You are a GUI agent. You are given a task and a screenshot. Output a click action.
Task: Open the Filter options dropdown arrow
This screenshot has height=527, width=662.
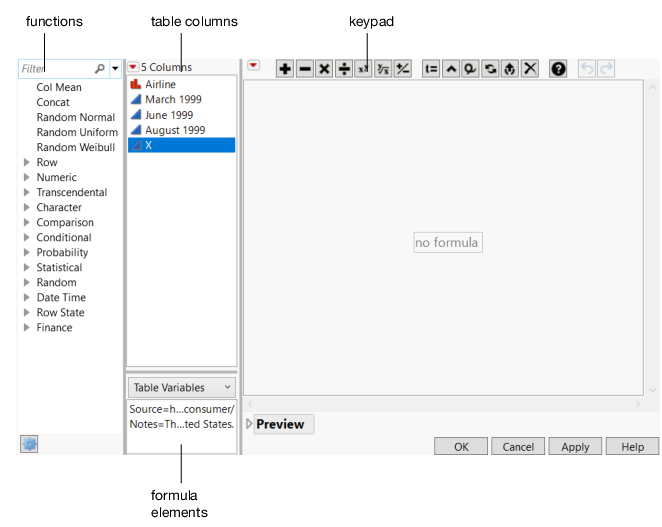coord(115,68)
